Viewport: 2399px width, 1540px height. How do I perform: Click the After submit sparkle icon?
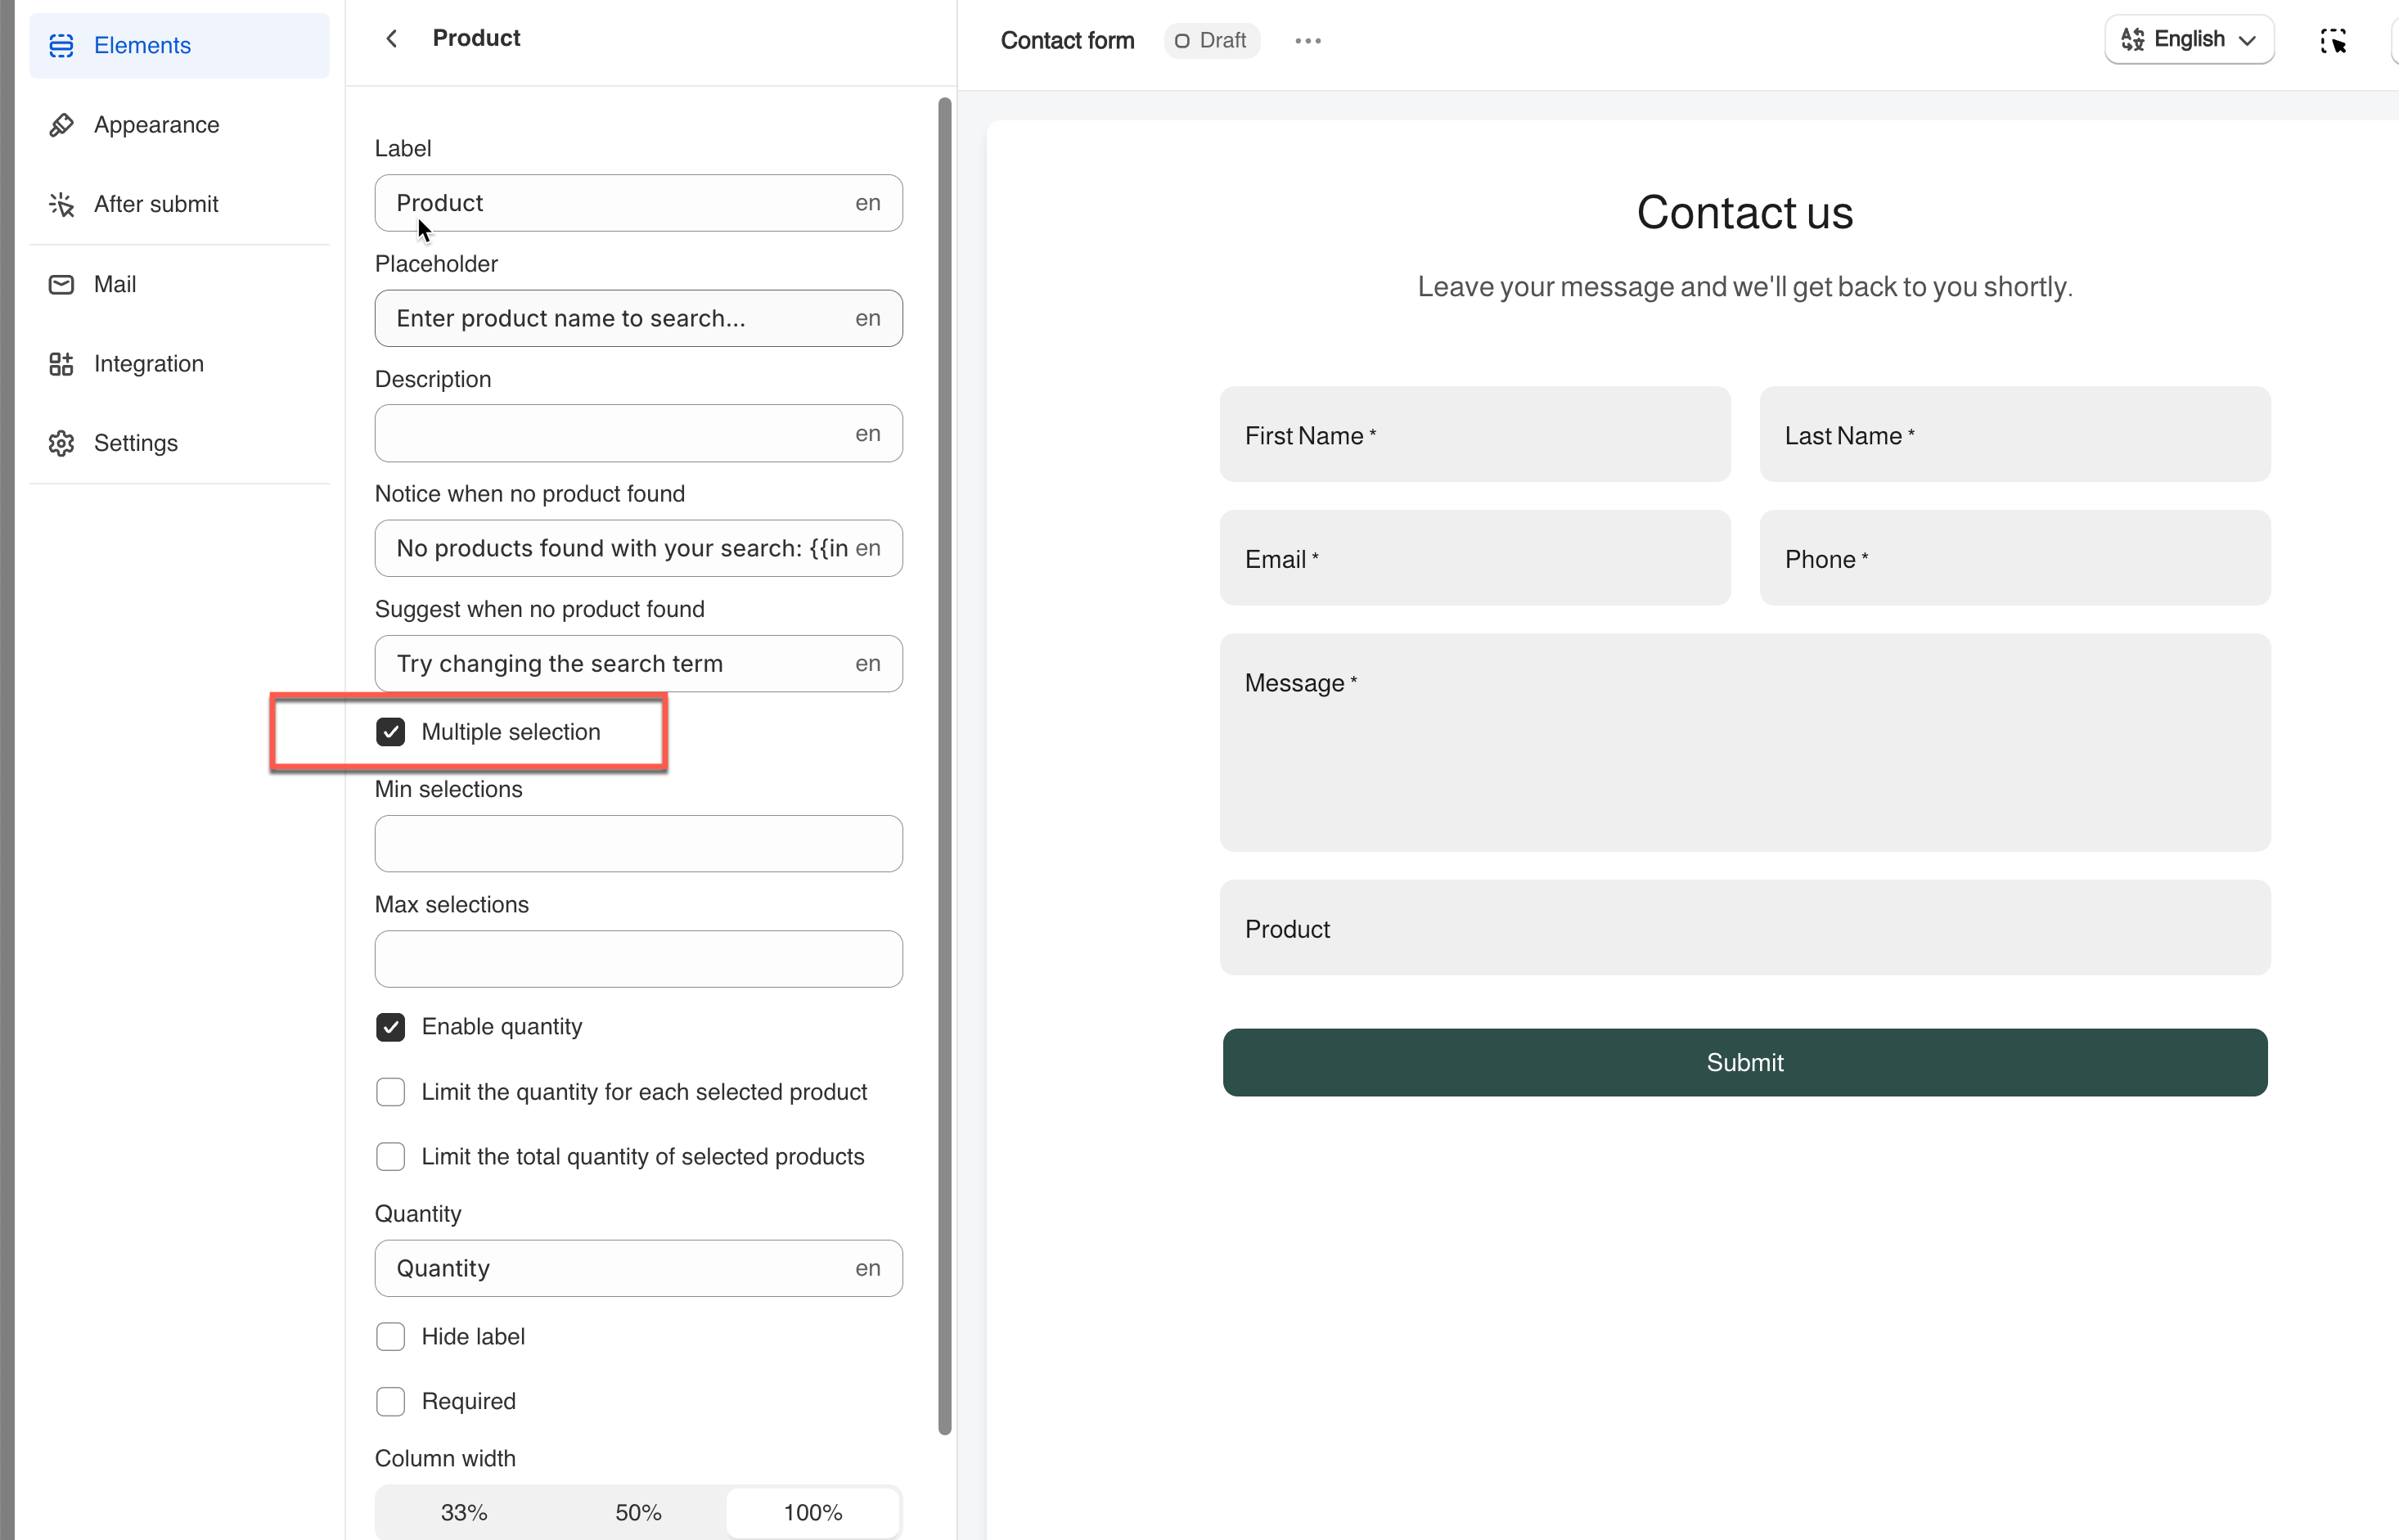click(x=61, y=204)
